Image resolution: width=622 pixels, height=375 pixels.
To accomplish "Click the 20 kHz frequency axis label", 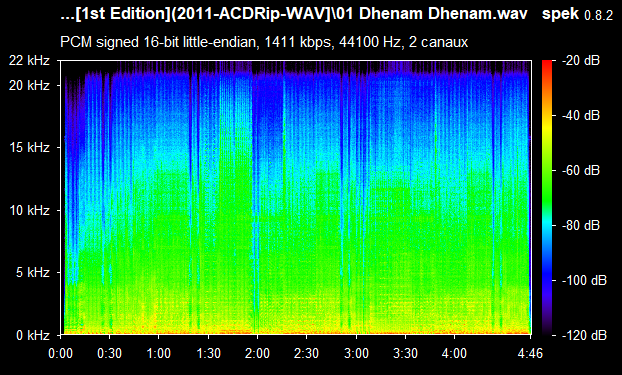I will (30, 85).
